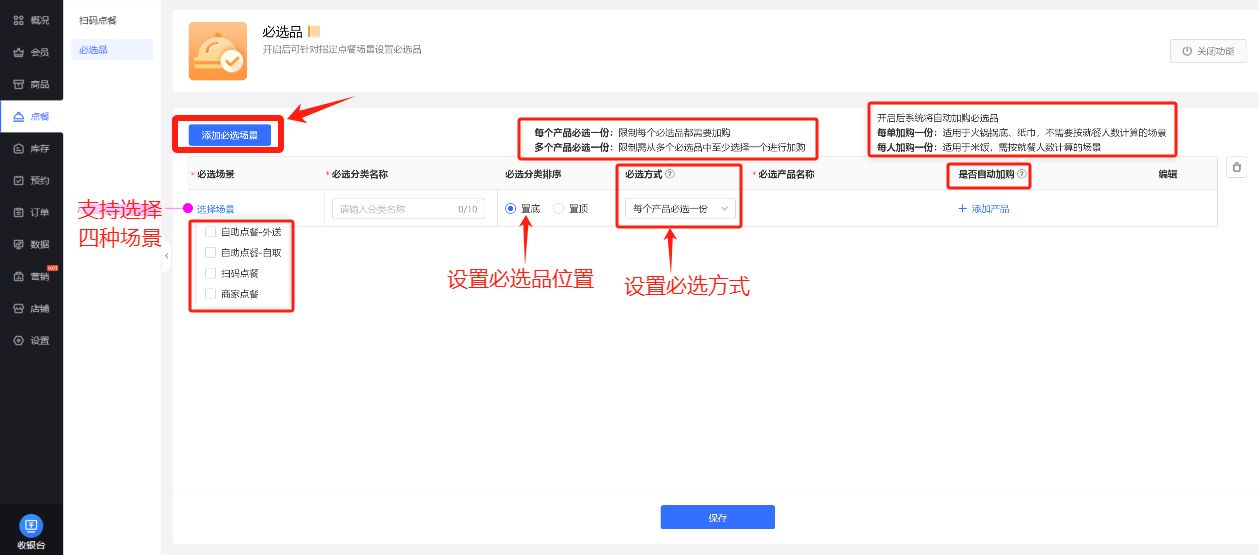Image resolution: width=1259 pixels, height=555 pixels.
Task: Check the 扫码点餐 scene checkbox
Action: click(210, 273)
